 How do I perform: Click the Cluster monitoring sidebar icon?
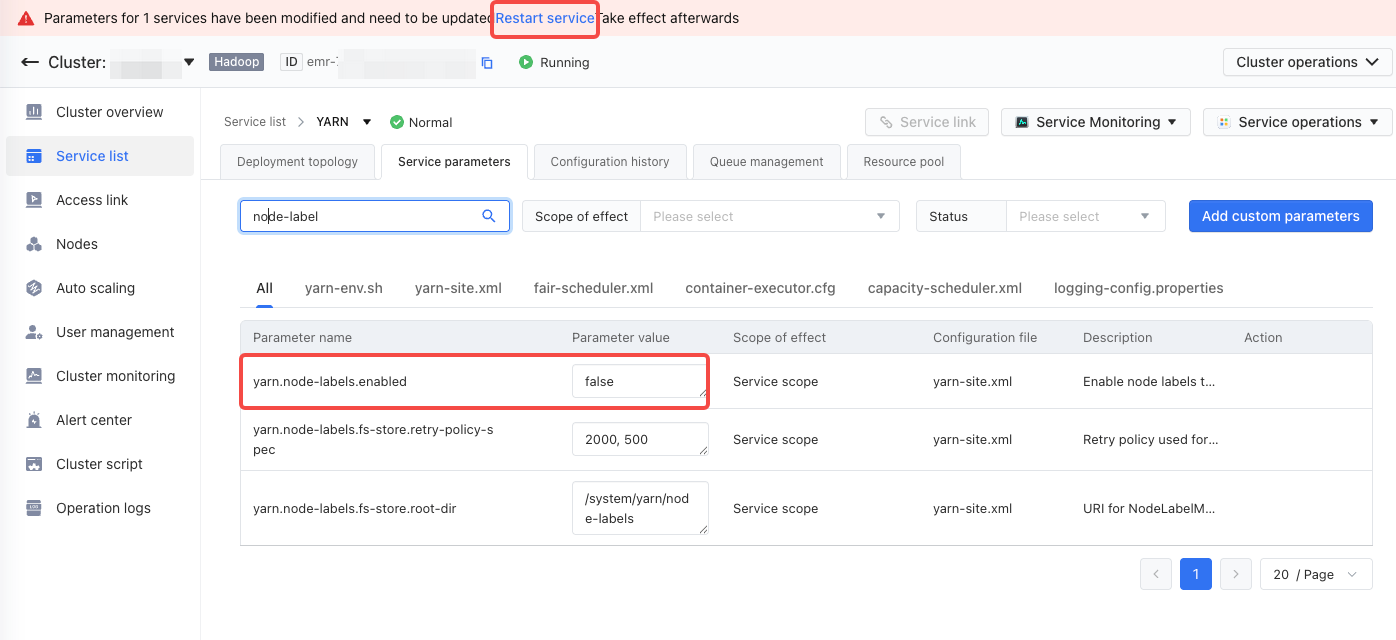point(34,376)
